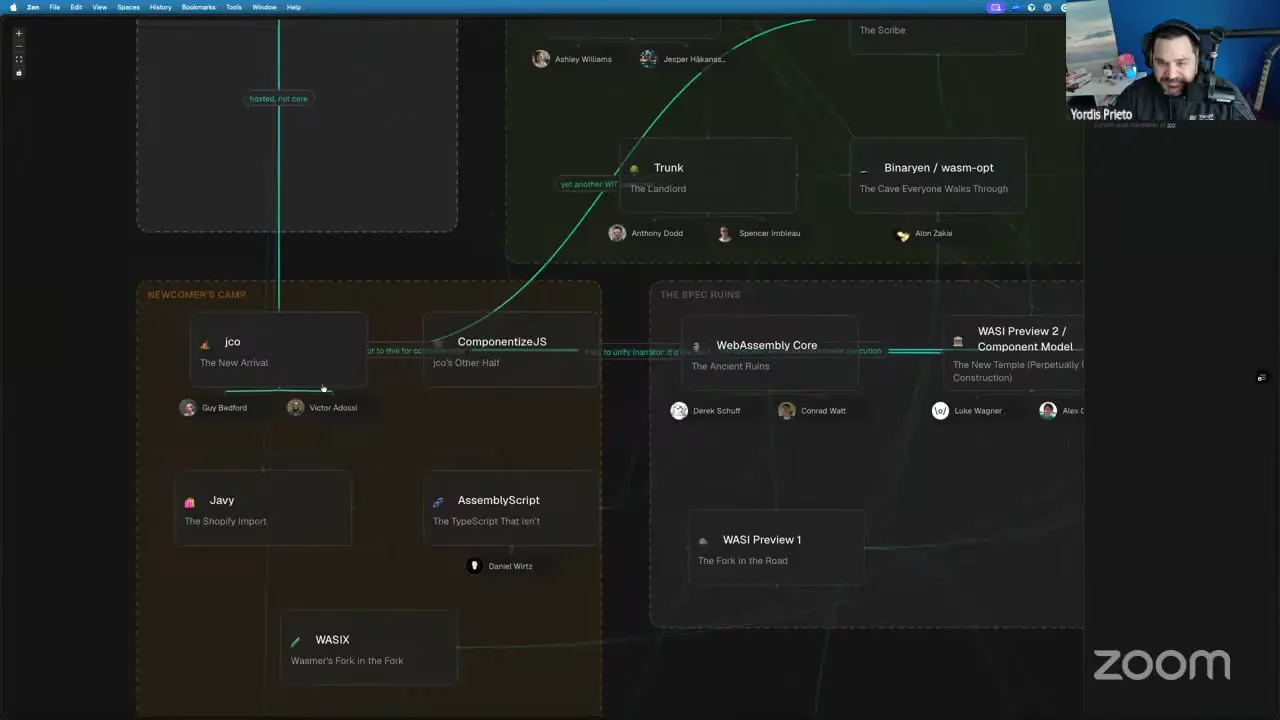The image size is (1280, 720).
Task: Click the purple screen-share menu bar icon
Action: [995, 7]
